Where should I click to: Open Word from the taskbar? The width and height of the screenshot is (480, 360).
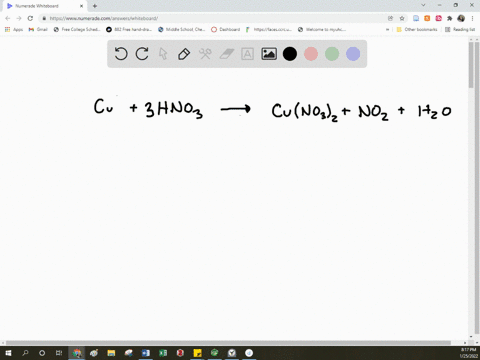click(x=146, y=353)
